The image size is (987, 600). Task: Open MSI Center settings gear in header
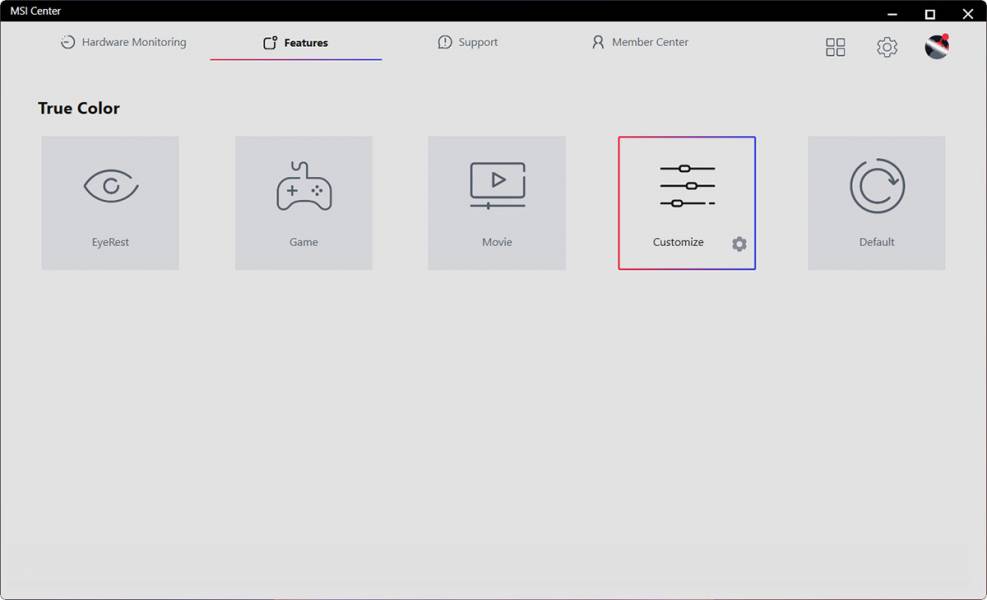[x=887, y=47]
